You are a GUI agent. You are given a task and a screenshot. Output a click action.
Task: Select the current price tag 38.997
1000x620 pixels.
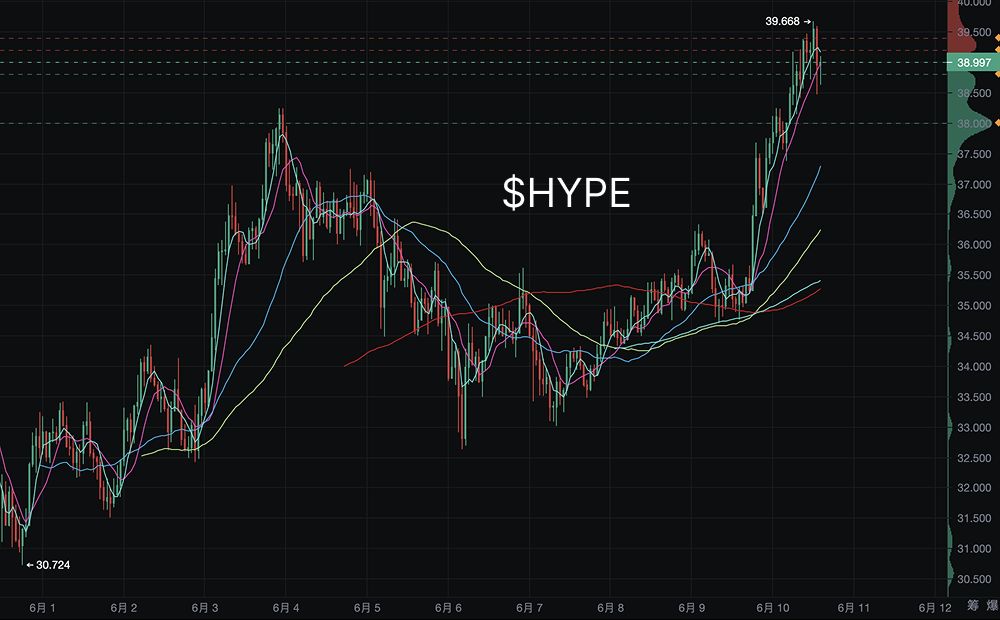(x=974, y=63)
